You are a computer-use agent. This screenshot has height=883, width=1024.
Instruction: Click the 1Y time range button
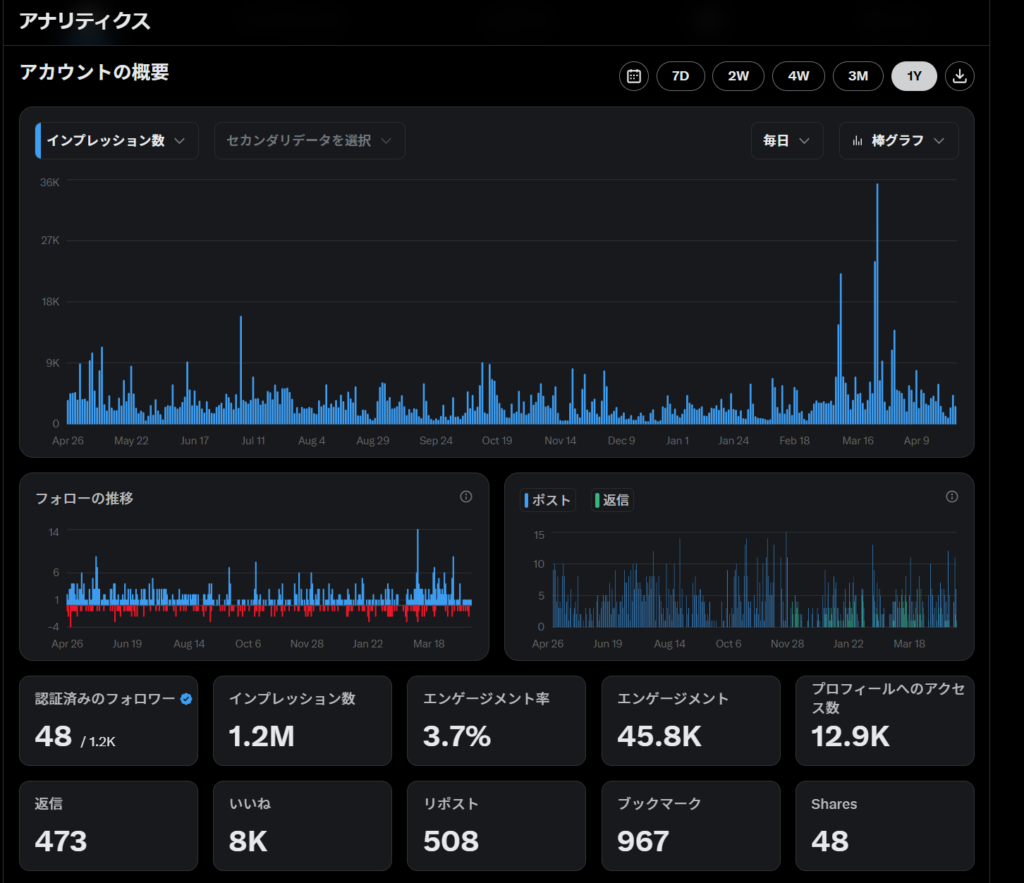click(914, 76)
